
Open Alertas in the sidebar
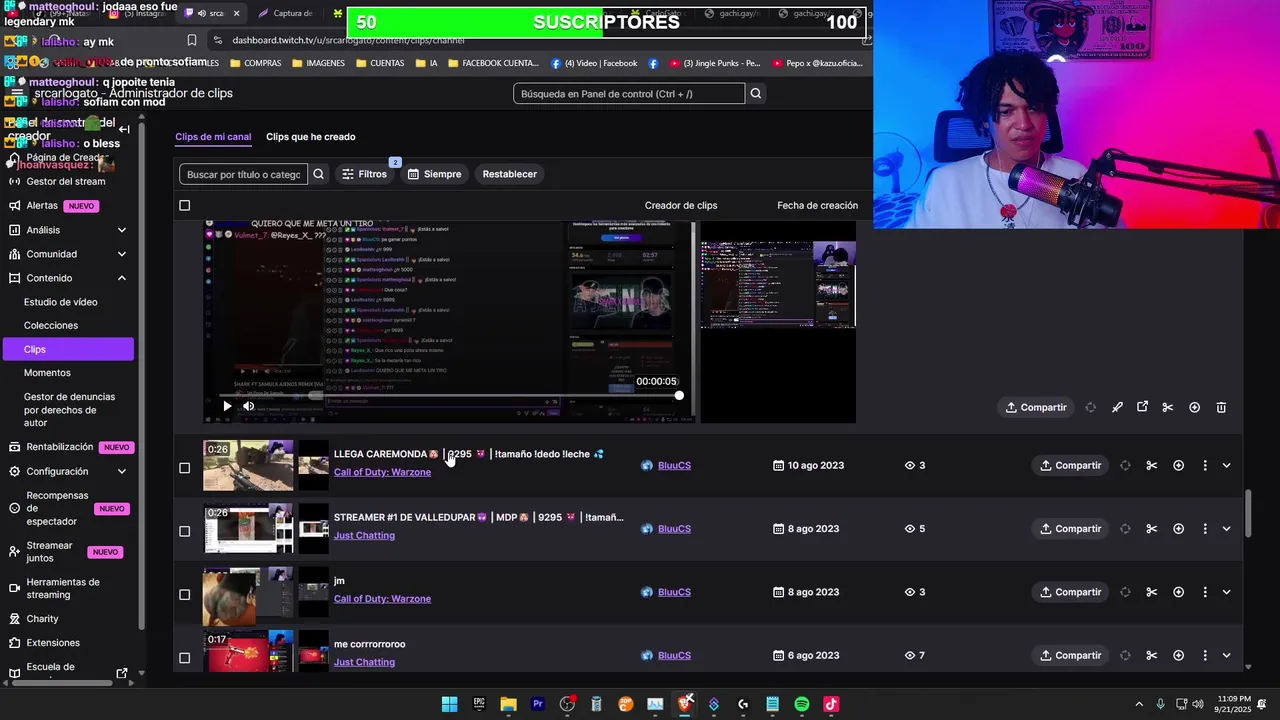point(42,205)
